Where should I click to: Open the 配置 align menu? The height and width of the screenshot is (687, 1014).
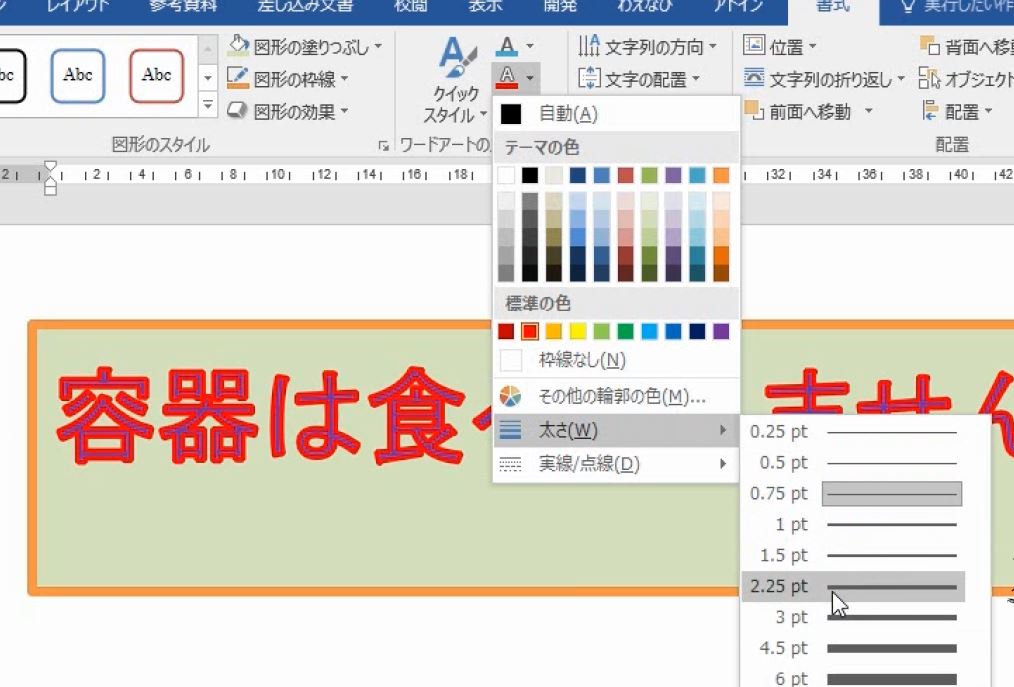pos(957,111)
